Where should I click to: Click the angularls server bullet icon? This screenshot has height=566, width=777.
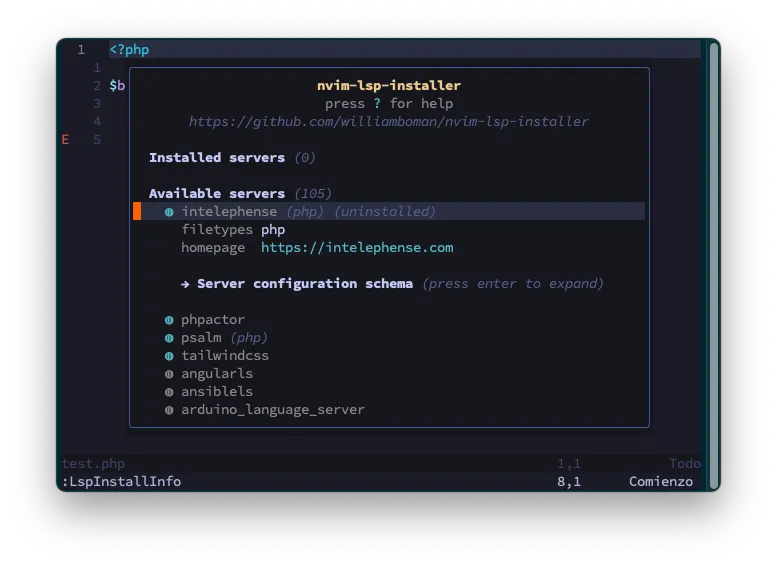tap(169, 374)
